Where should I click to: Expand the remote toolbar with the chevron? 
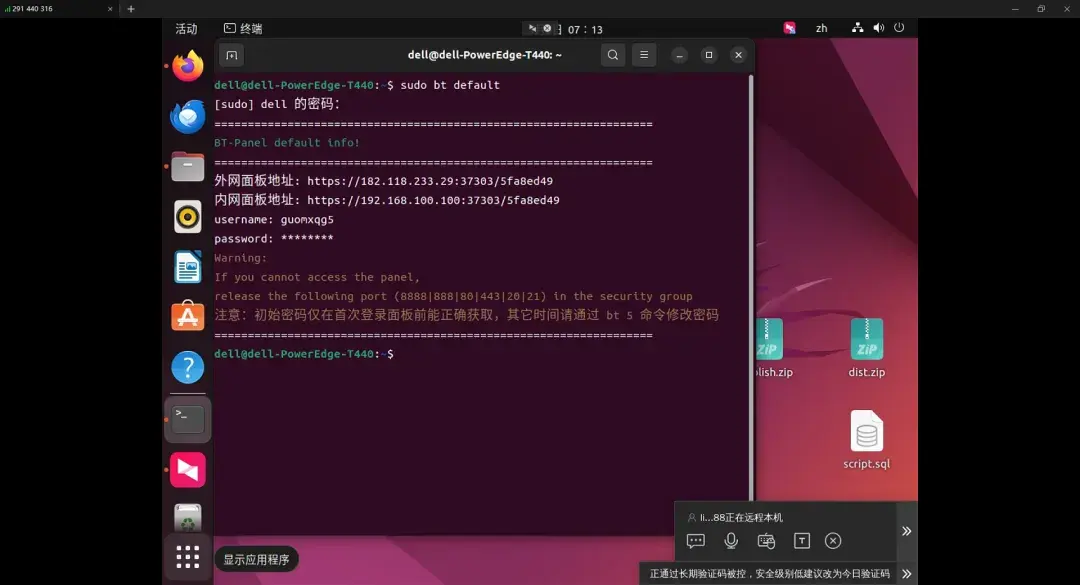click(906, 531)
